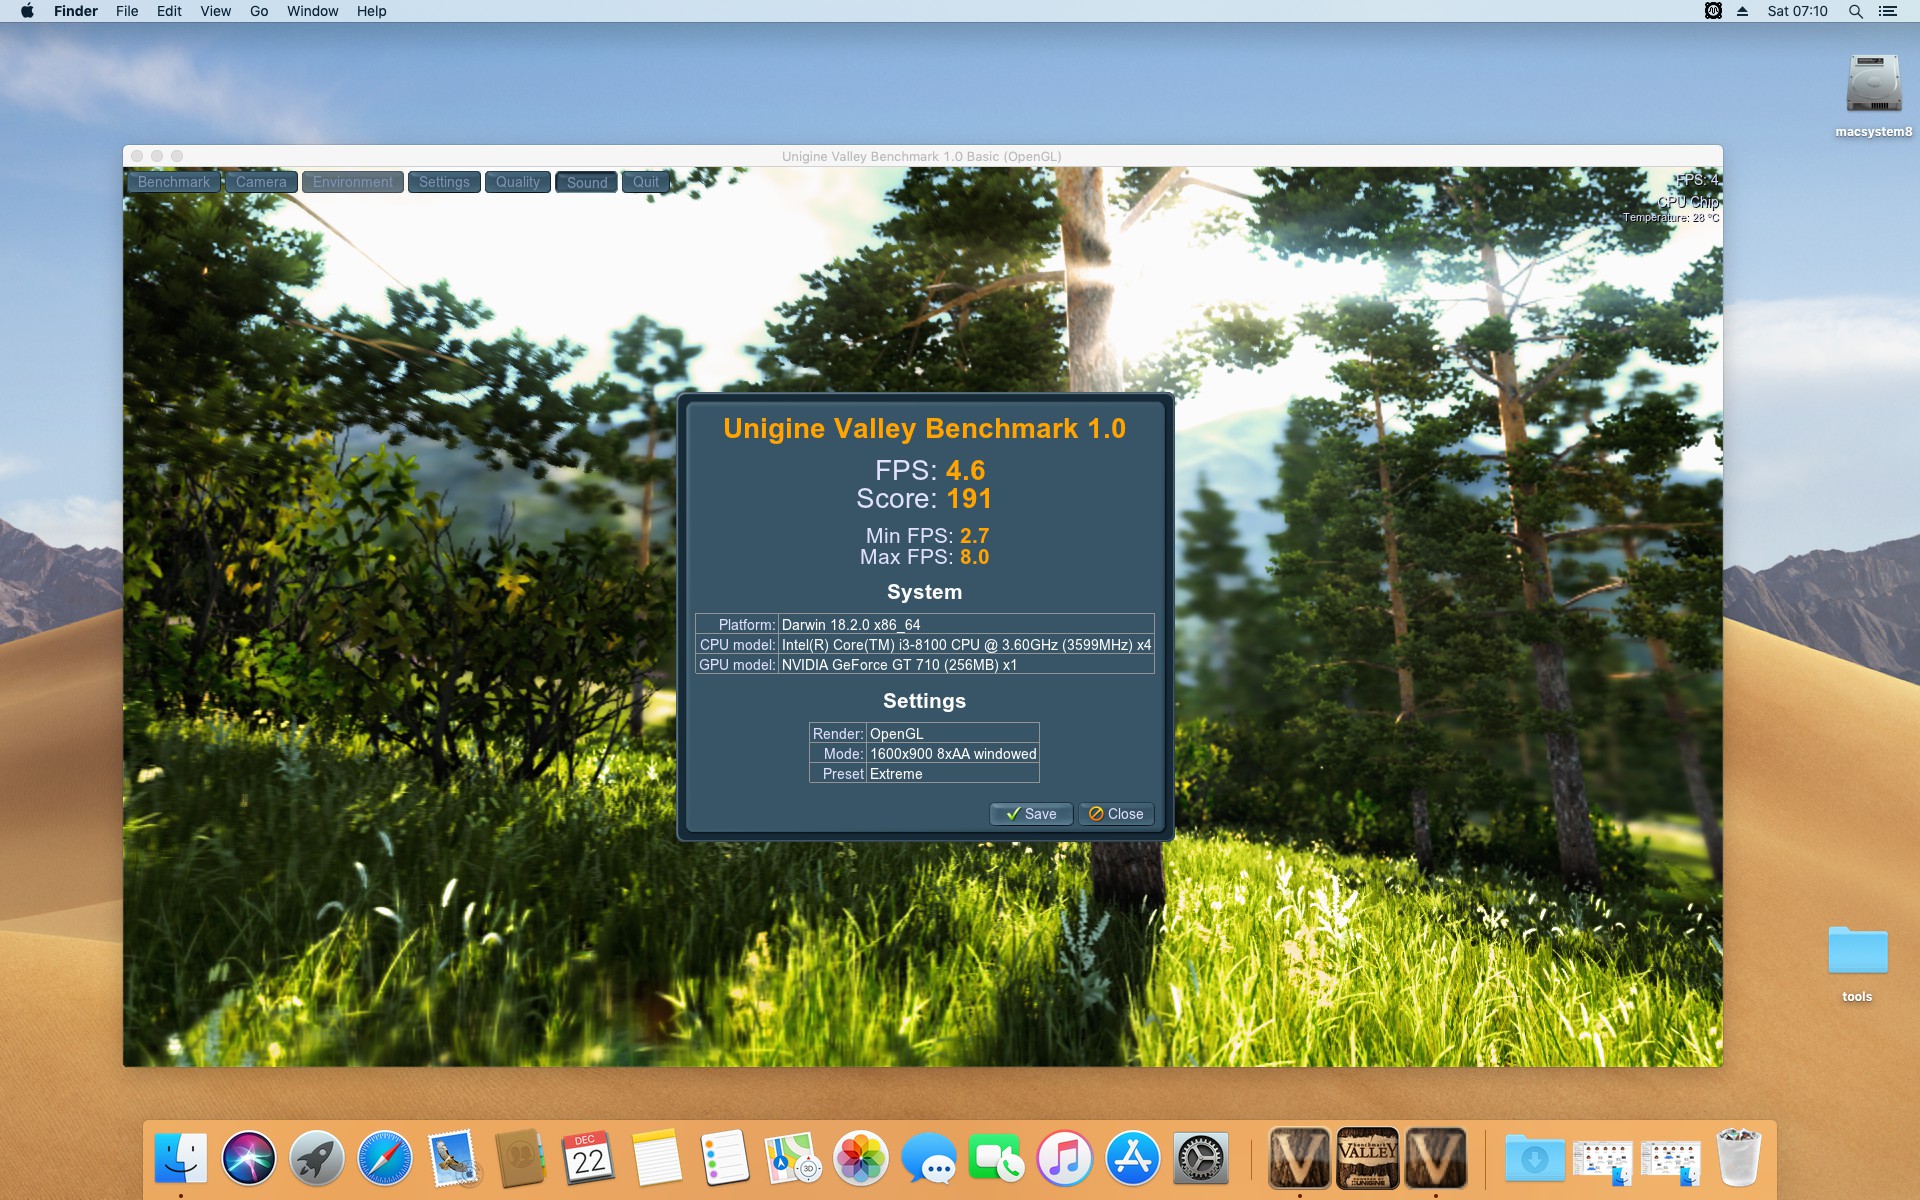Image resolution: width=1920 pixels, height=1200 pixels.
Task: Click the Save button in results dialog
Action: 1031,814
